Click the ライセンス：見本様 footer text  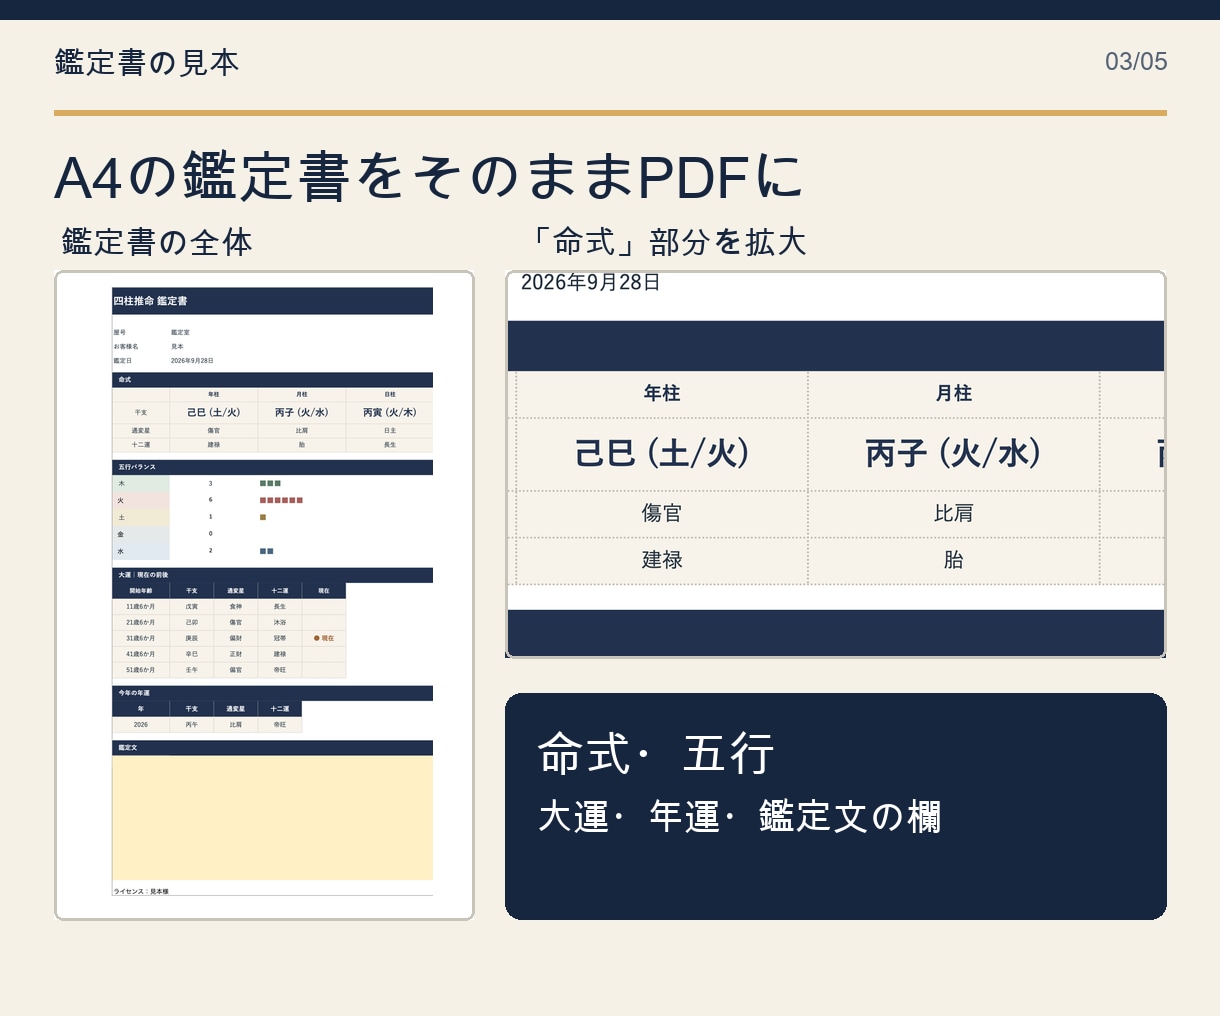(x=141, y=891)
